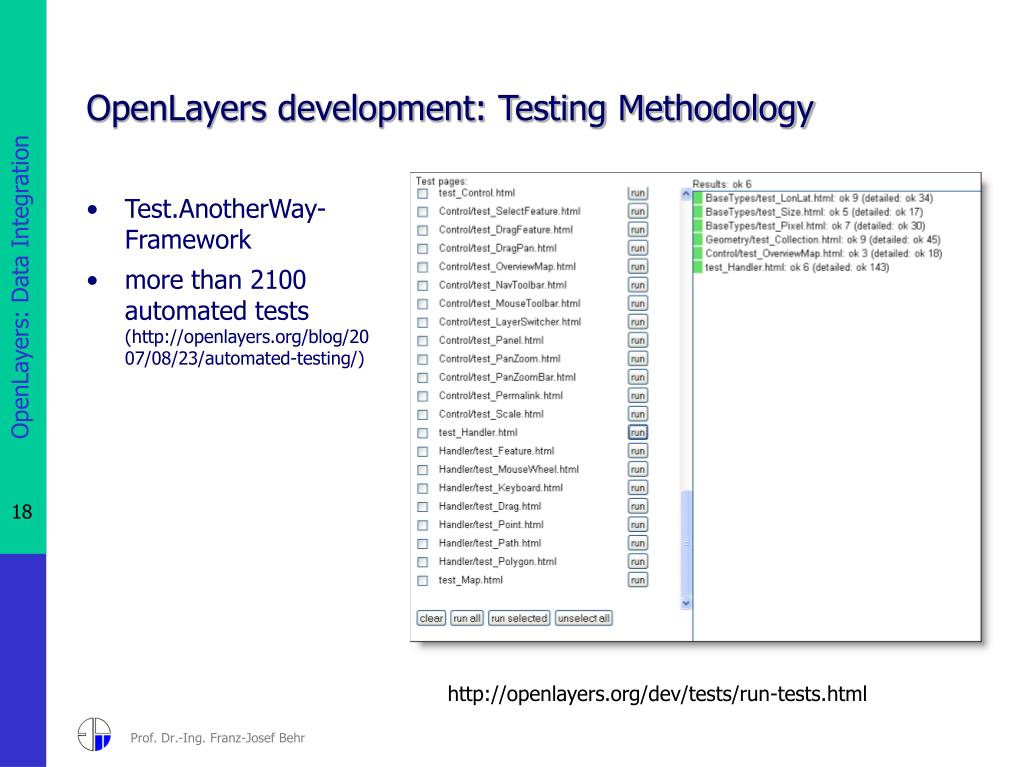Run the Control/test_Permalink.html test

click(x=637, y=395)
